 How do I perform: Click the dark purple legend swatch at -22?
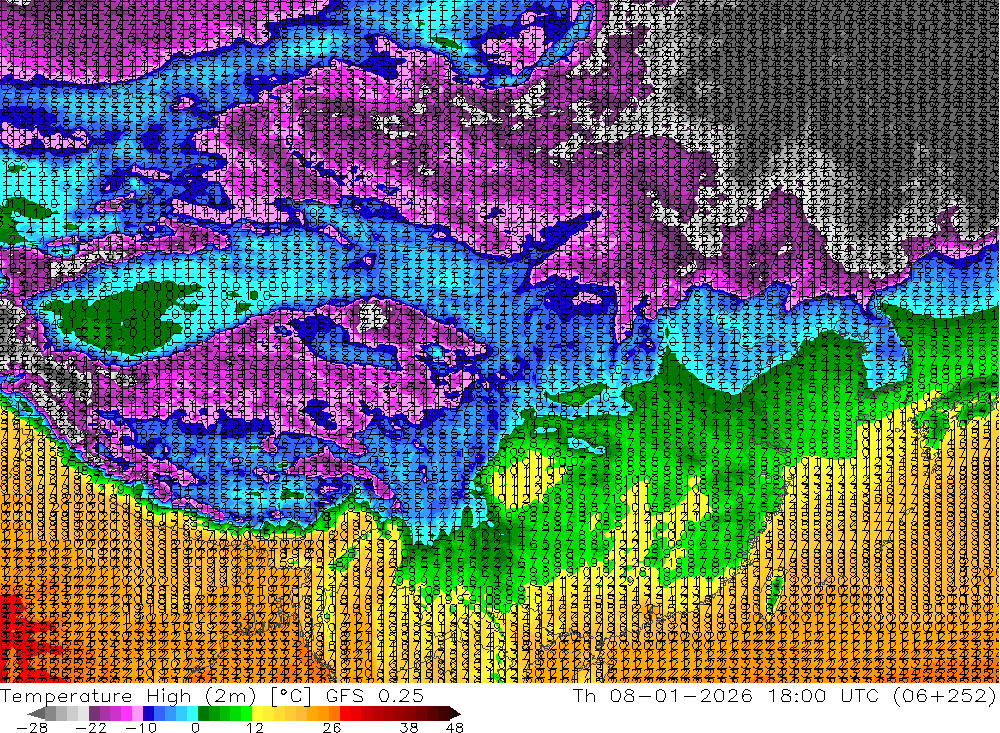(94, 713)
